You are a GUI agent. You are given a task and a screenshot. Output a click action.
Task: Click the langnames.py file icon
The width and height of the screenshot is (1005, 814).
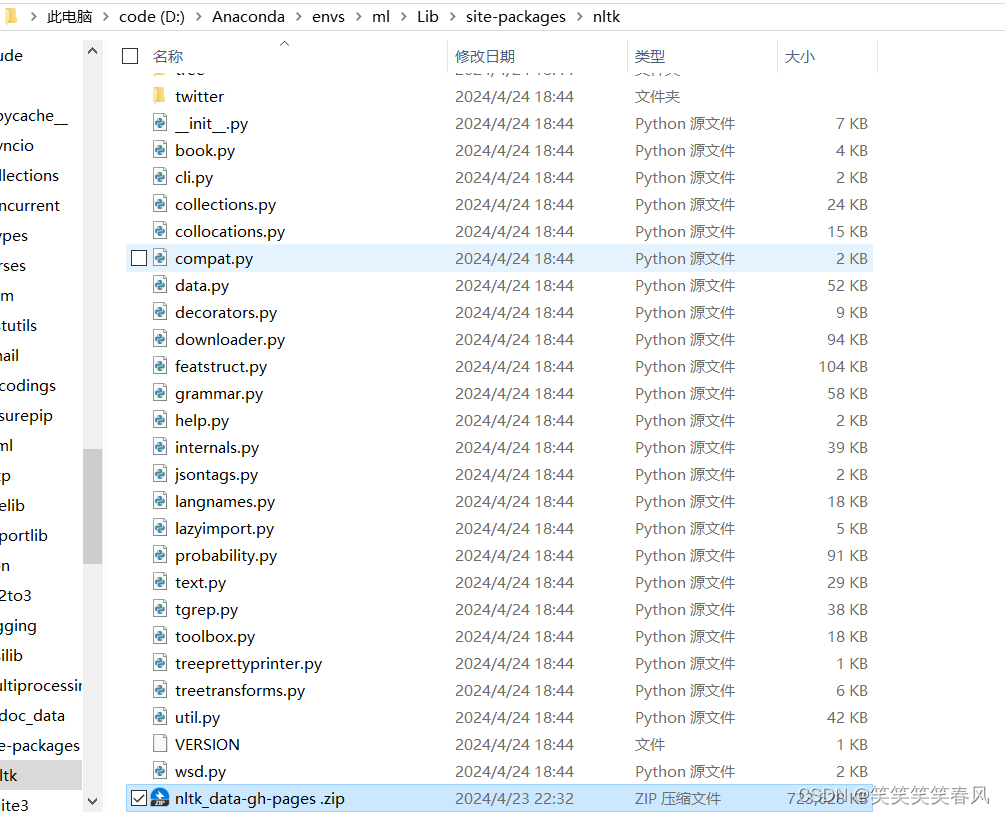160,501
